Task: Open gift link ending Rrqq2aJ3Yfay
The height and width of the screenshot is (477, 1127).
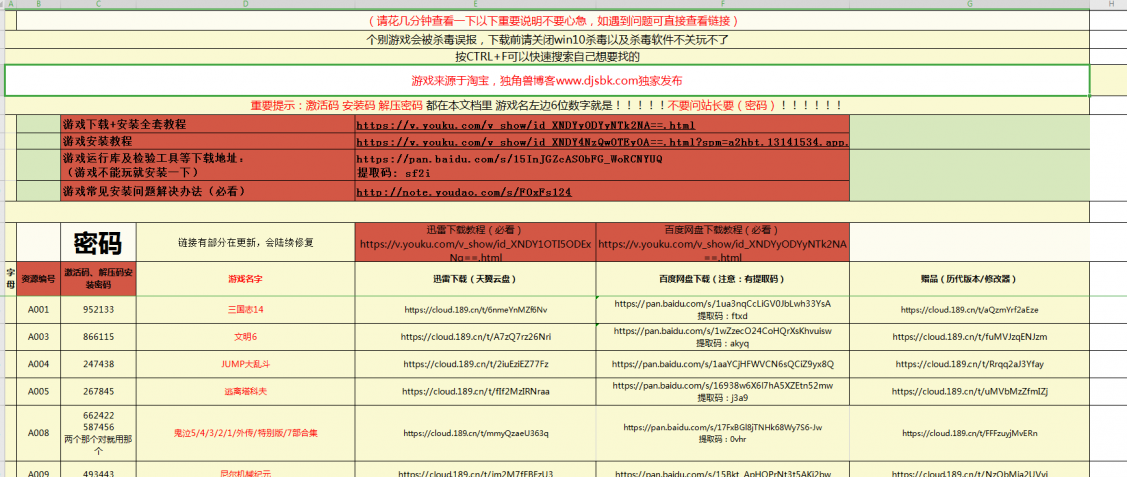Action: click(970, 364)
